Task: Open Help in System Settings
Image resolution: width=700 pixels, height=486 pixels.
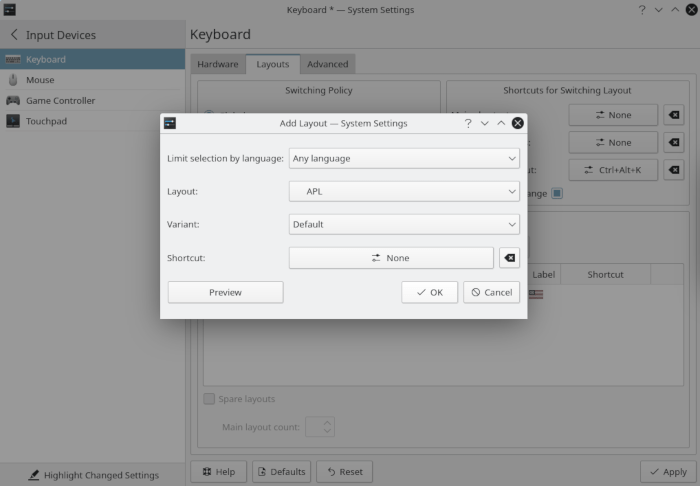Action: [219, 472]
